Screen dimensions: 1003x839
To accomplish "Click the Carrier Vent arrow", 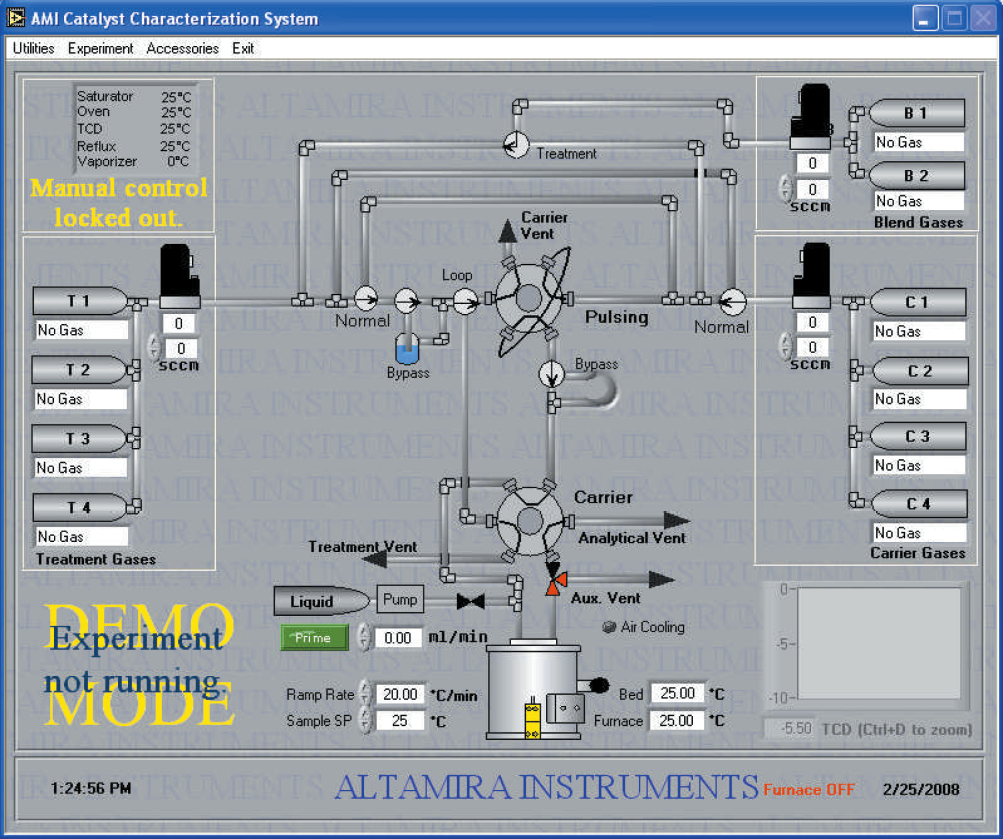I will tap(507, 231).
